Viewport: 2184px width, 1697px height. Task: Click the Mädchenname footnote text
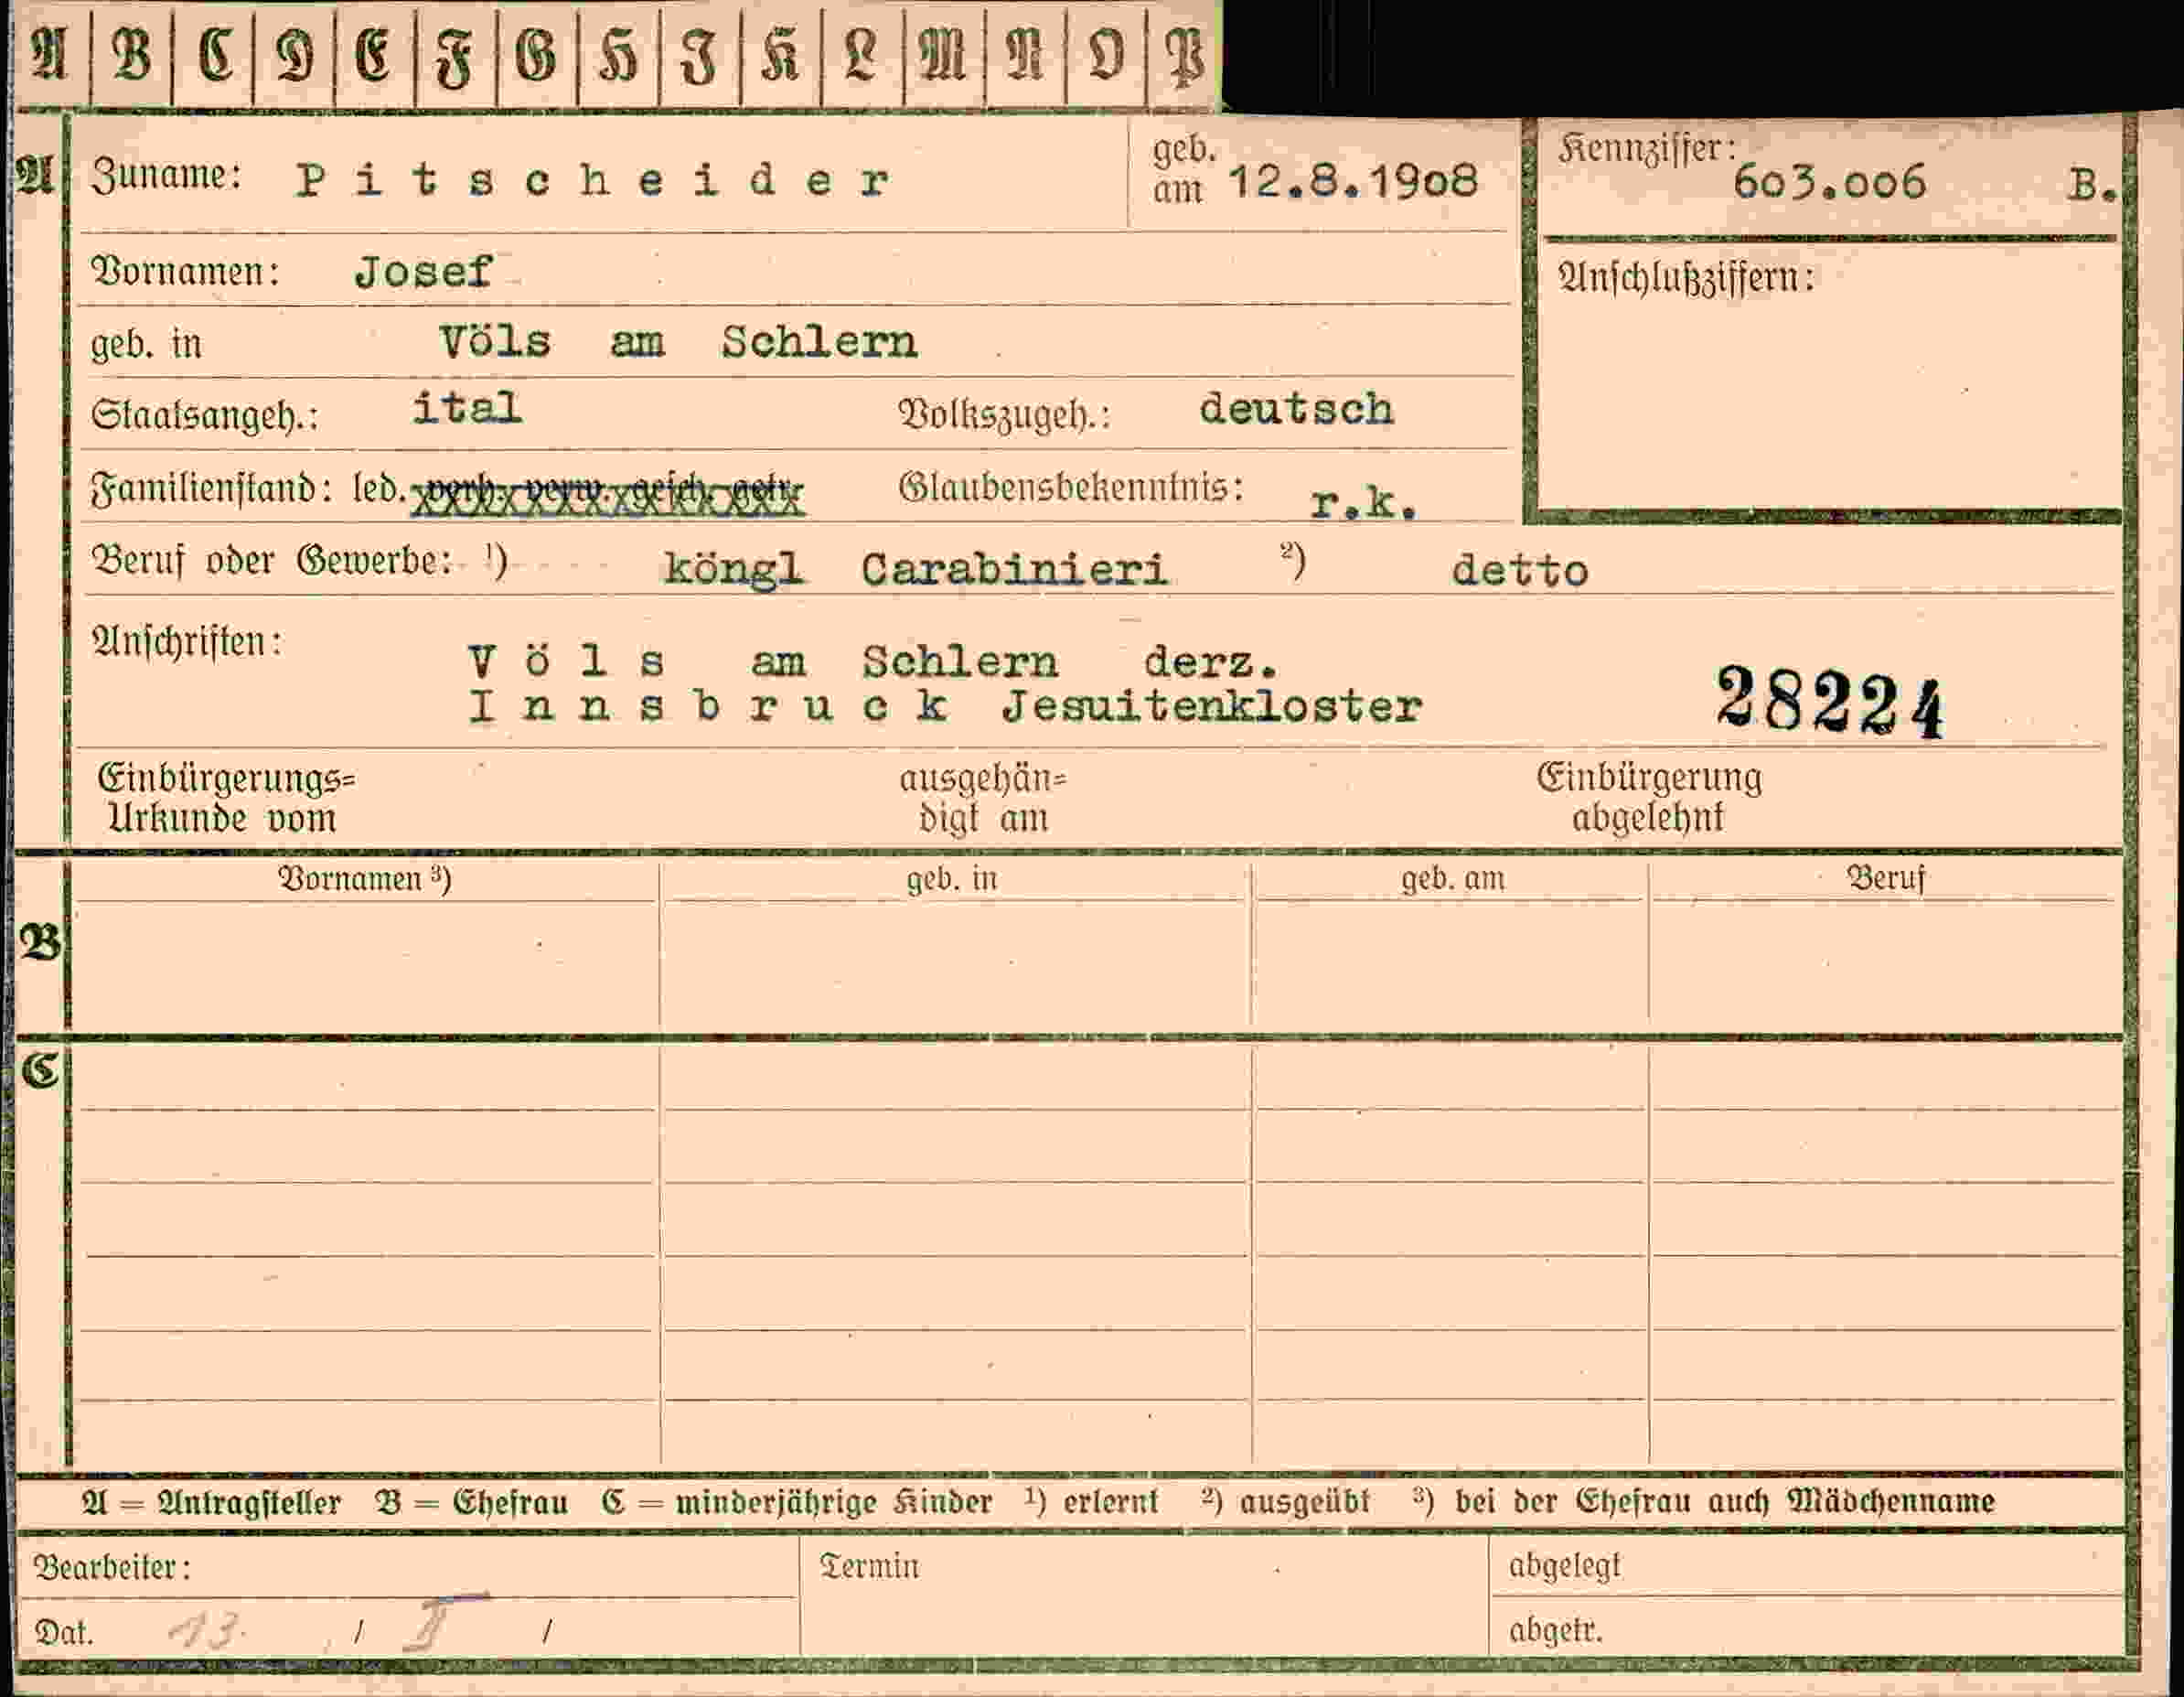point(1890,1501)
